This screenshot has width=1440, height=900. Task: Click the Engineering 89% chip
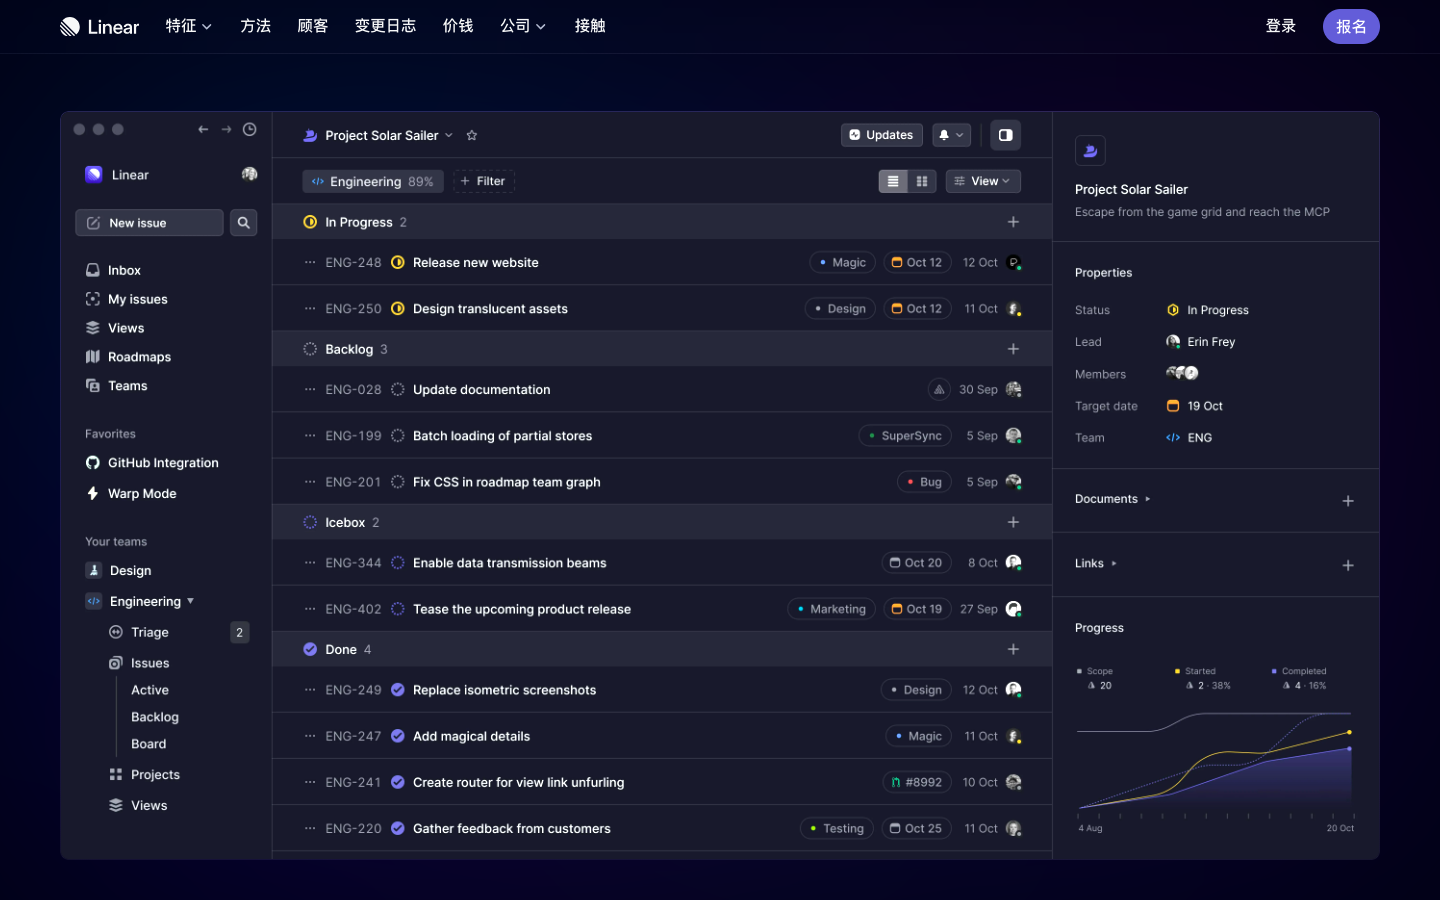[373, 181]
